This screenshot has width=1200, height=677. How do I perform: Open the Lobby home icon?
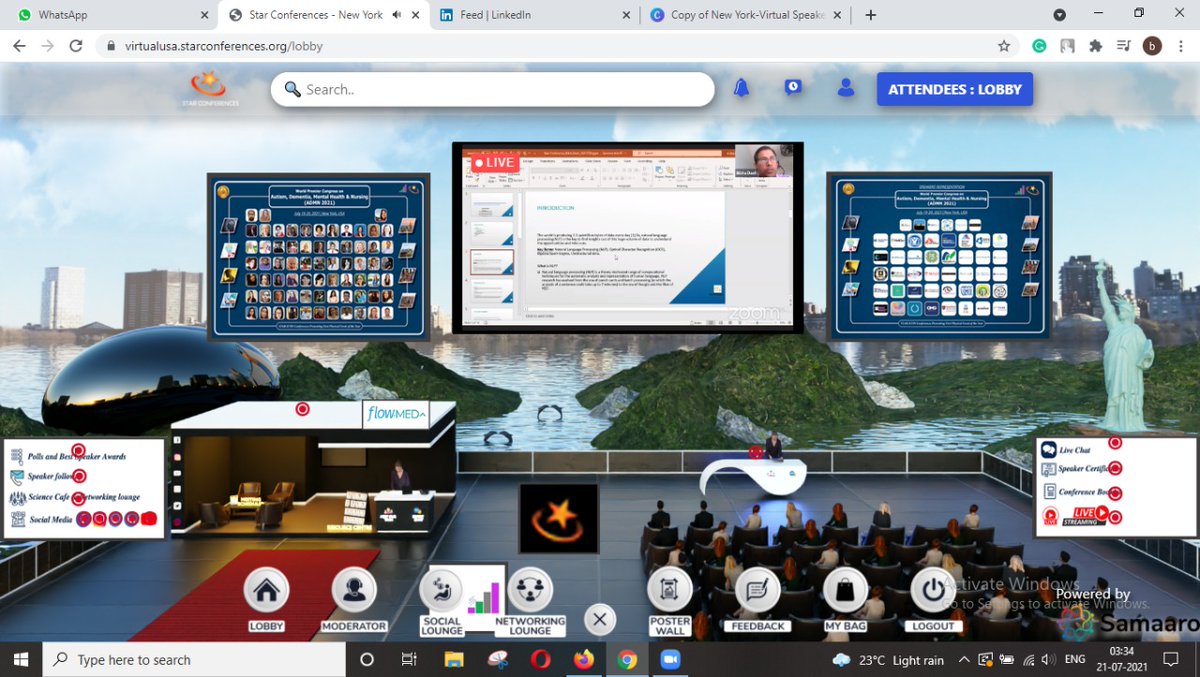266,590
